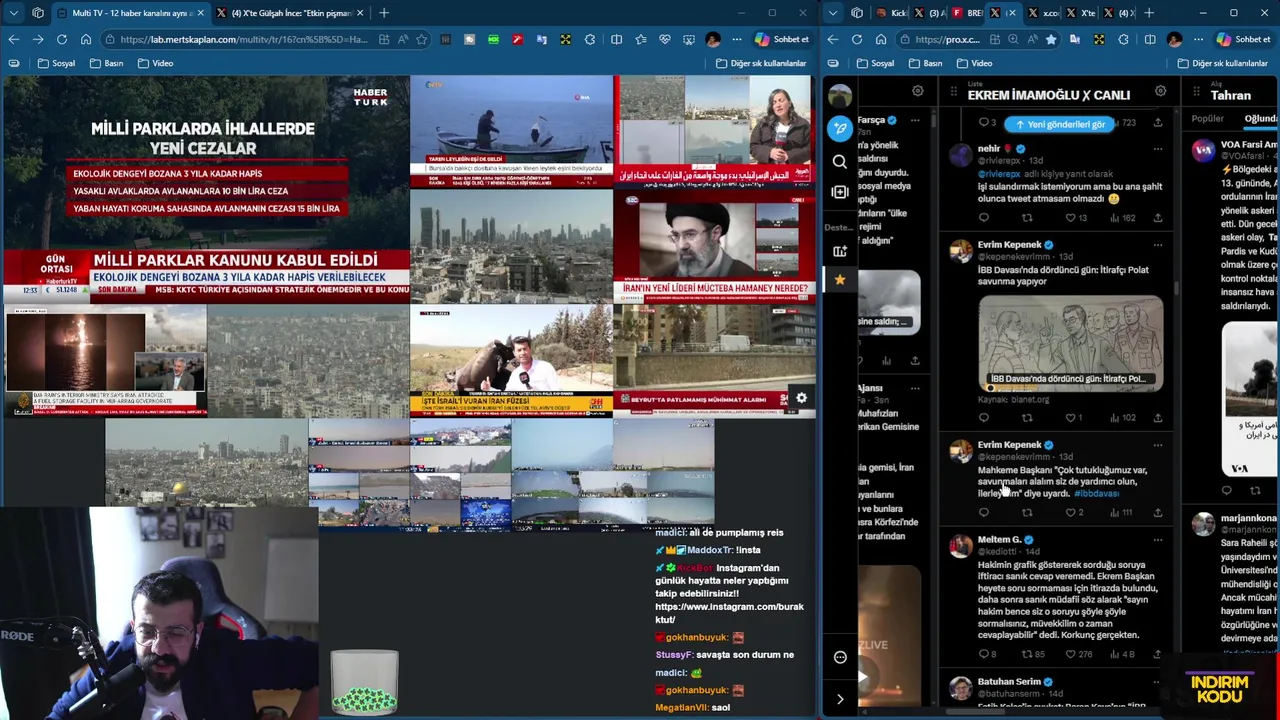Switch to Kick tab in right browser
This screenshot has width=1280, height=720.
[891, 13]
